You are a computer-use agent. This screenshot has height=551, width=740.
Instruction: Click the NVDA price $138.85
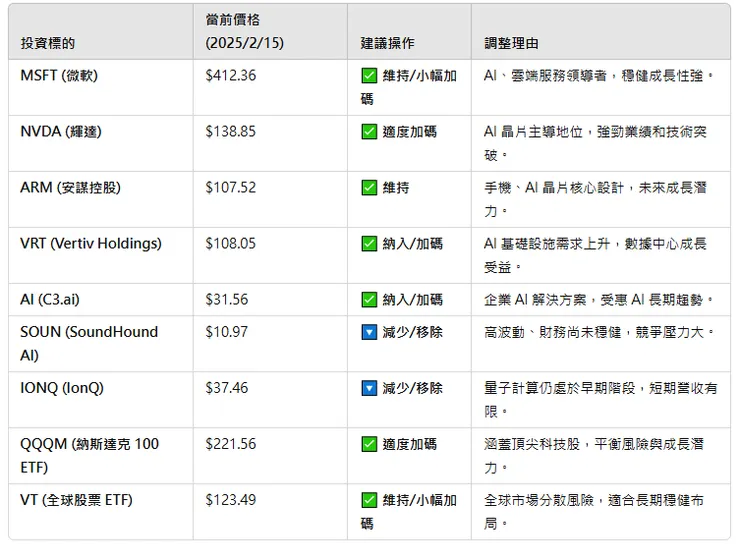pos(230,131)
